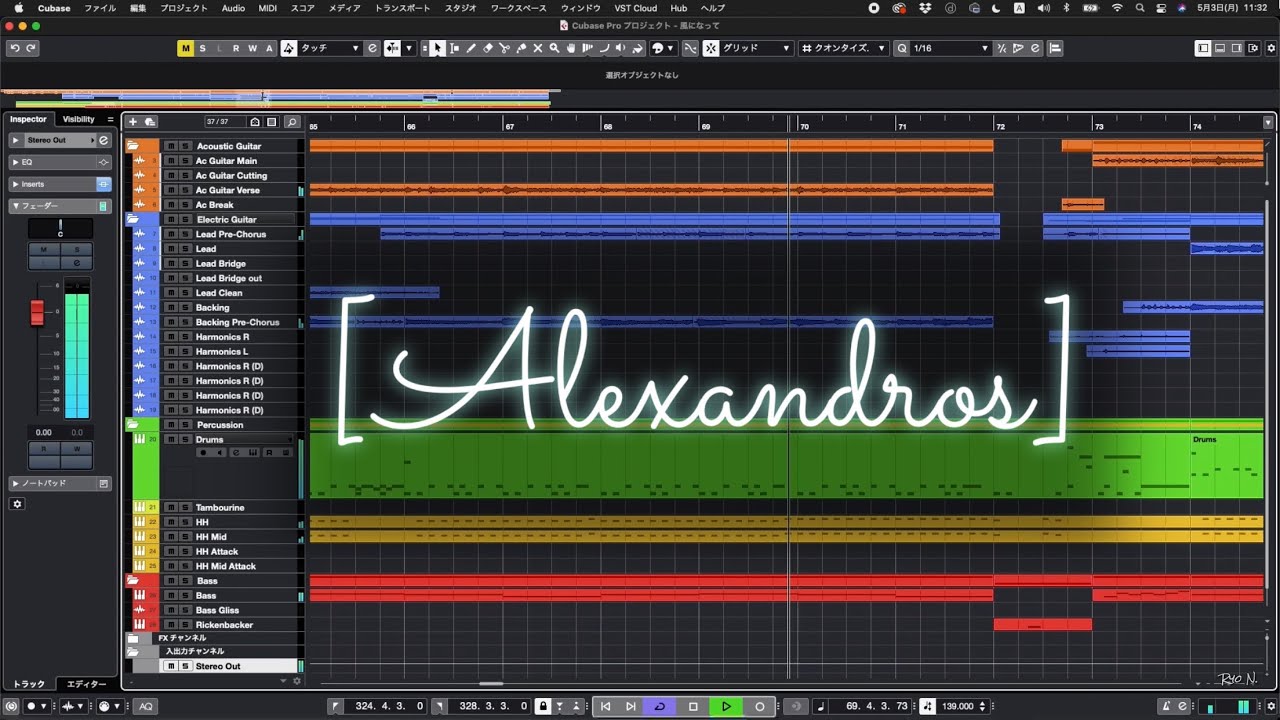Select the arrow Object Selection tool

coord(437,48)
